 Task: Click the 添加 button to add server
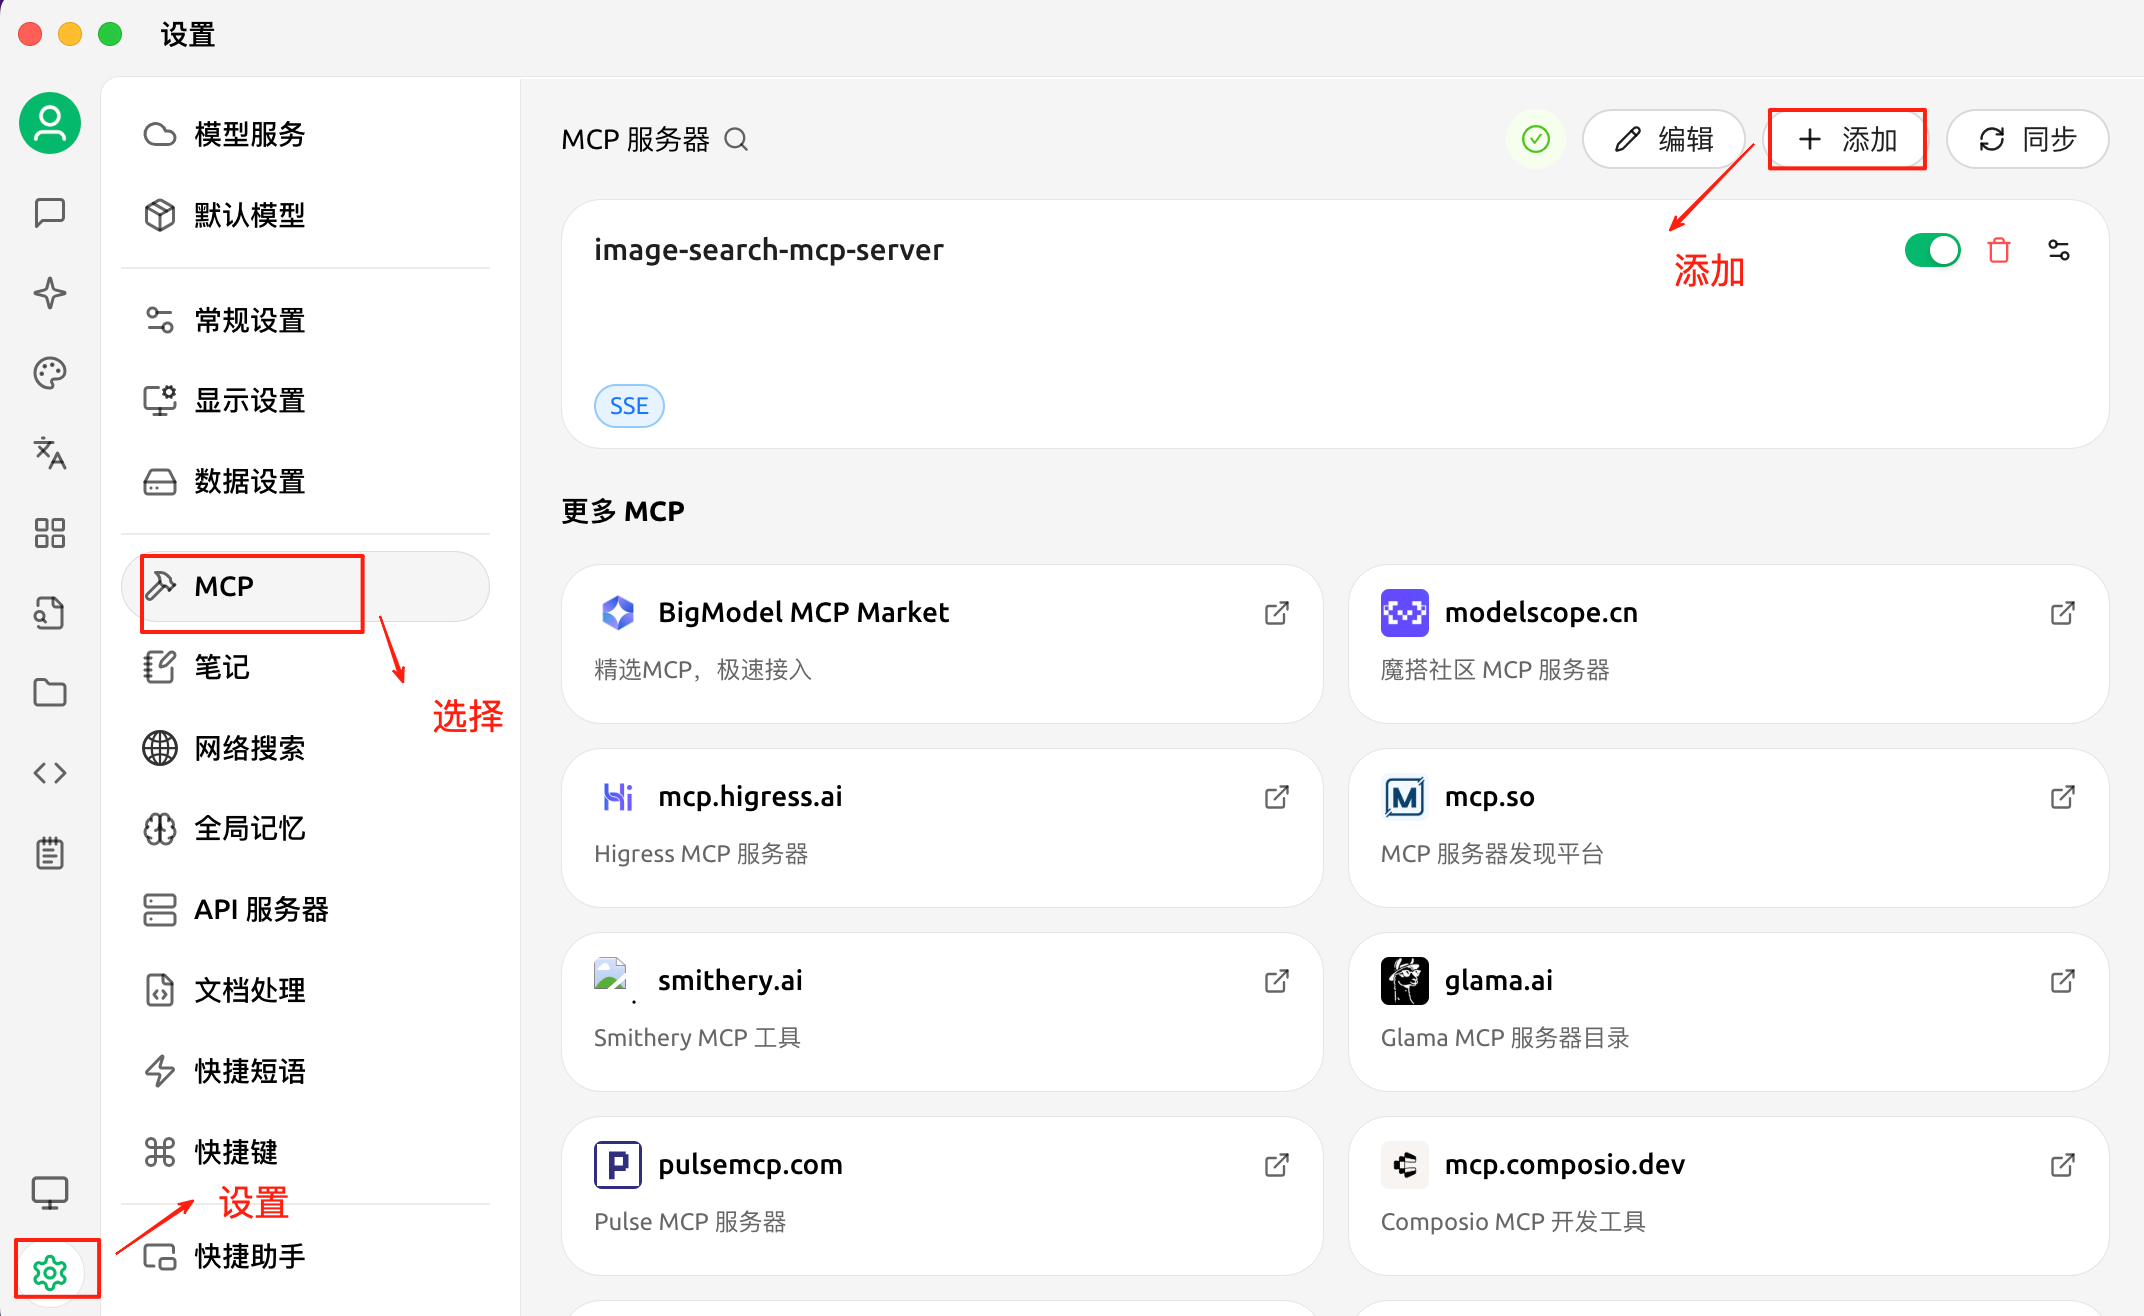[1846, 139]
